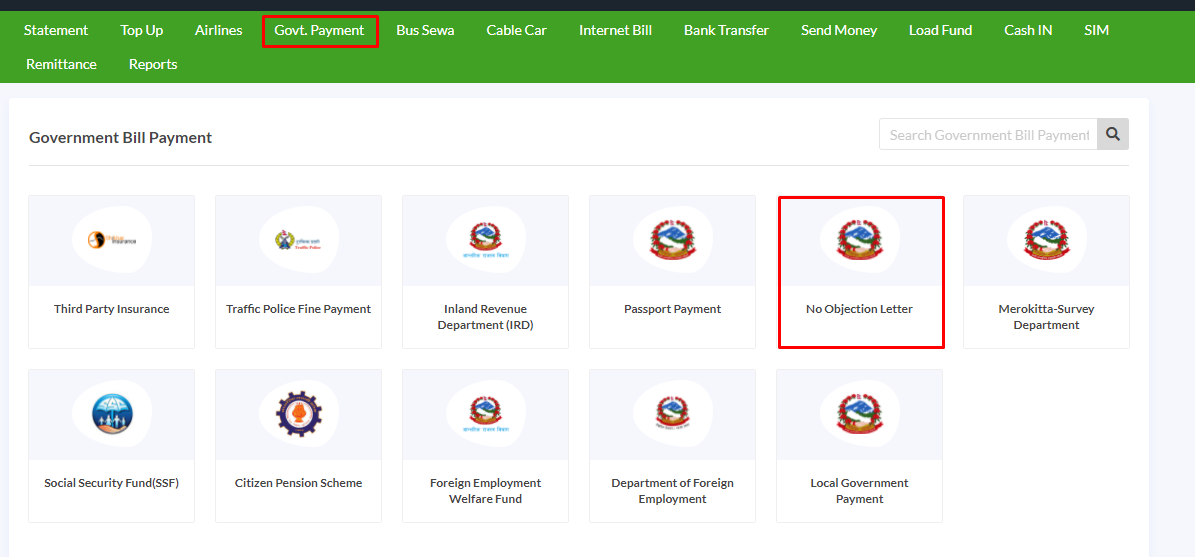Navigate to the Remittance menu item
The image size is (1195, 557).
61,64
